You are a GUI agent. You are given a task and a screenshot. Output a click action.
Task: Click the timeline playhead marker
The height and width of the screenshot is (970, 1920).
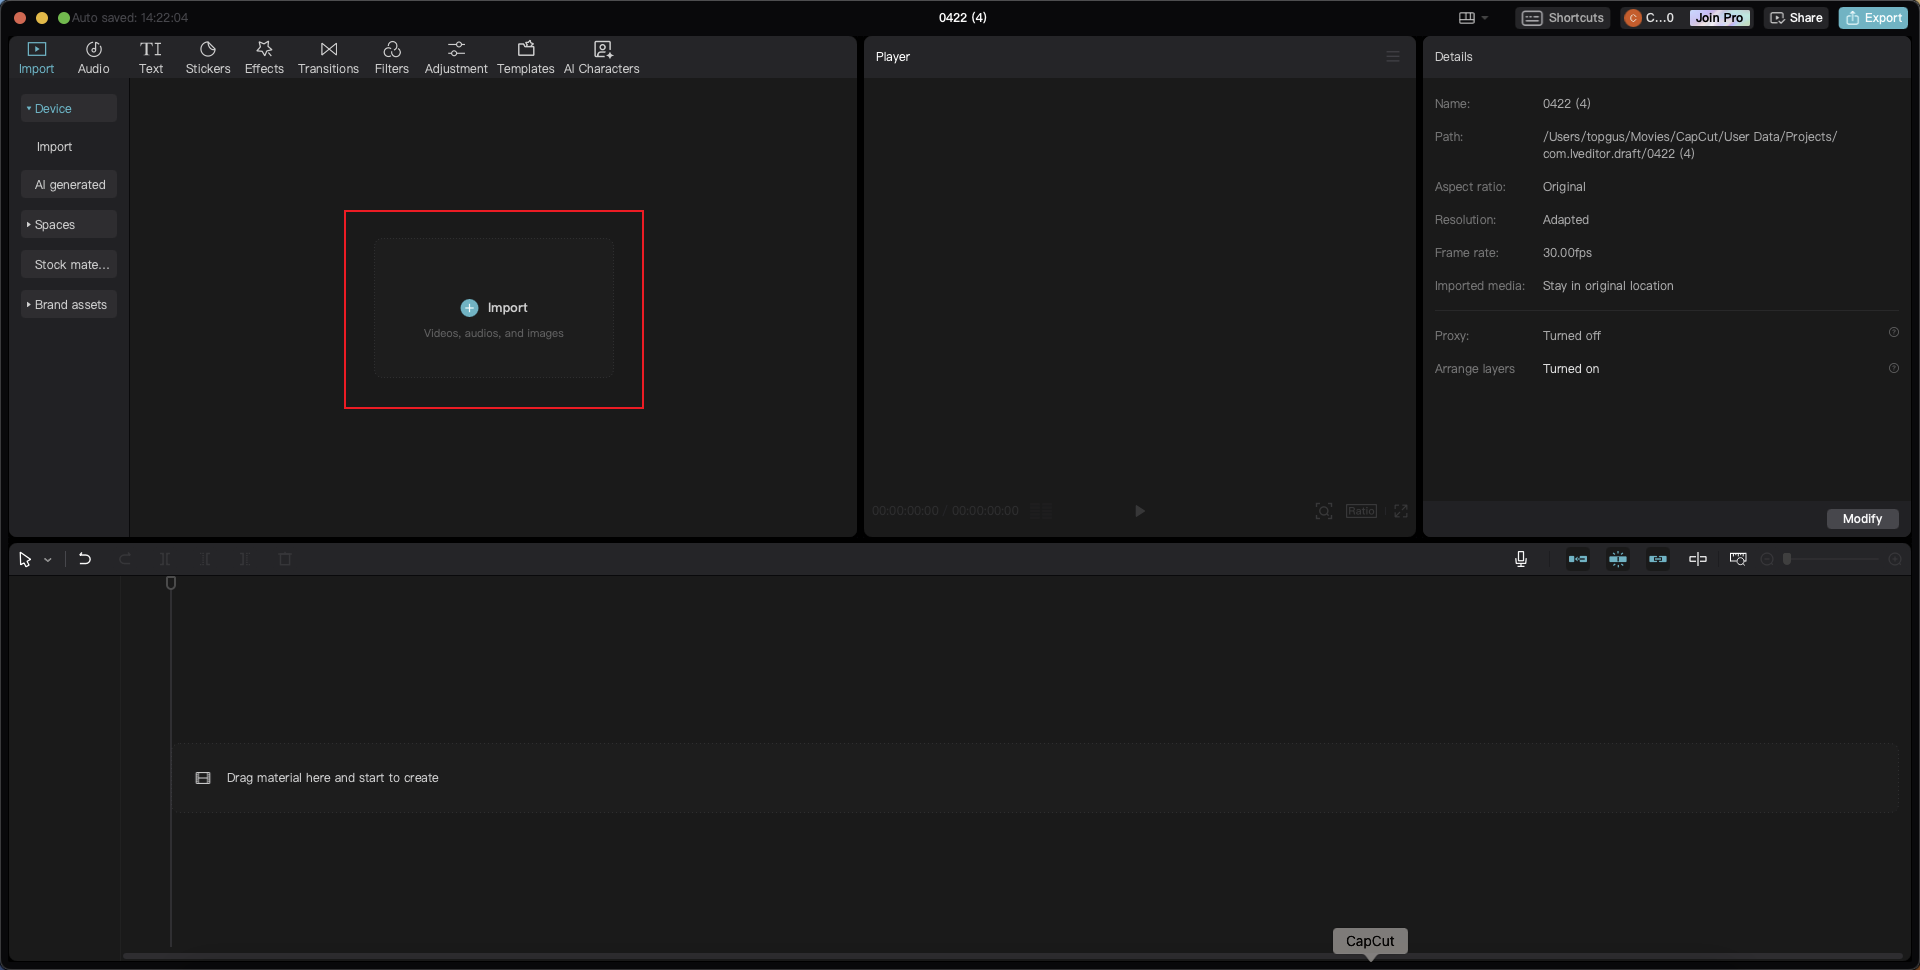tap(171, 583)
